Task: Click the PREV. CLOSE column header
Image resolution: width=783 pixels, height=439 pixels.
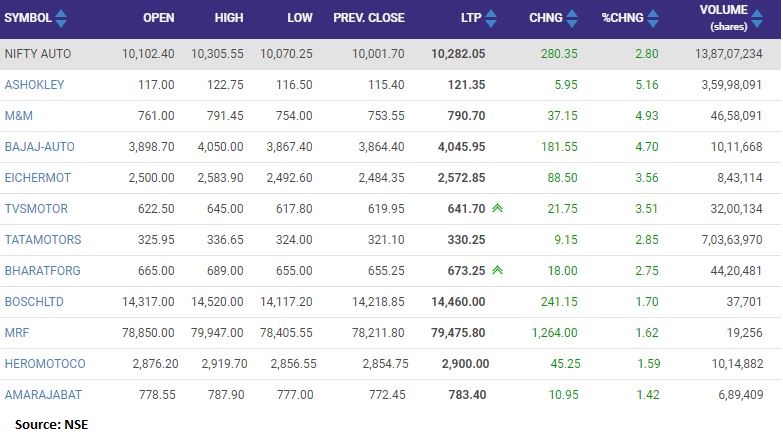Action: click(369, 18)
